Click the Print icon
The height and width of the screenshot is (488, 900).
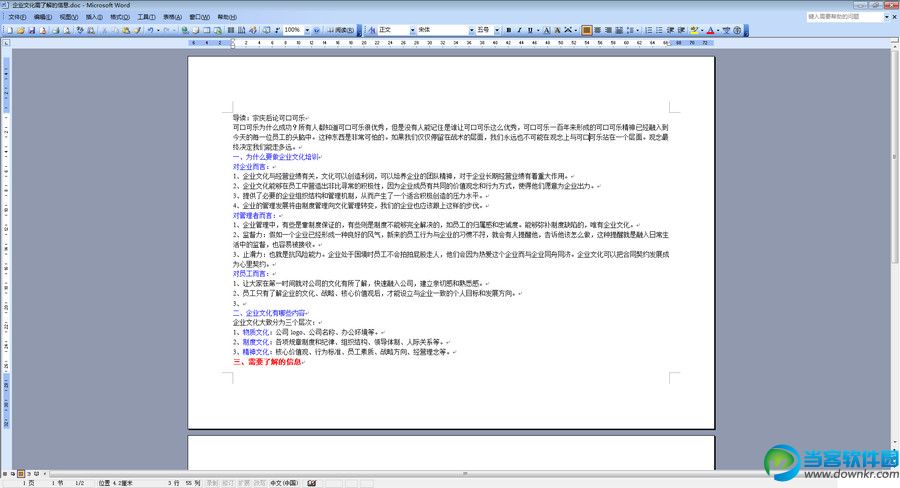tap(56, 30)
